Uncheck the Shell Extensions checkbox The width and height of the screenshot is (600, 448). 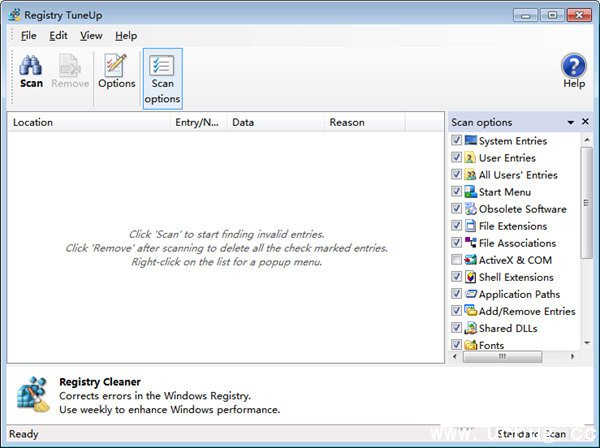pos(456,276)
